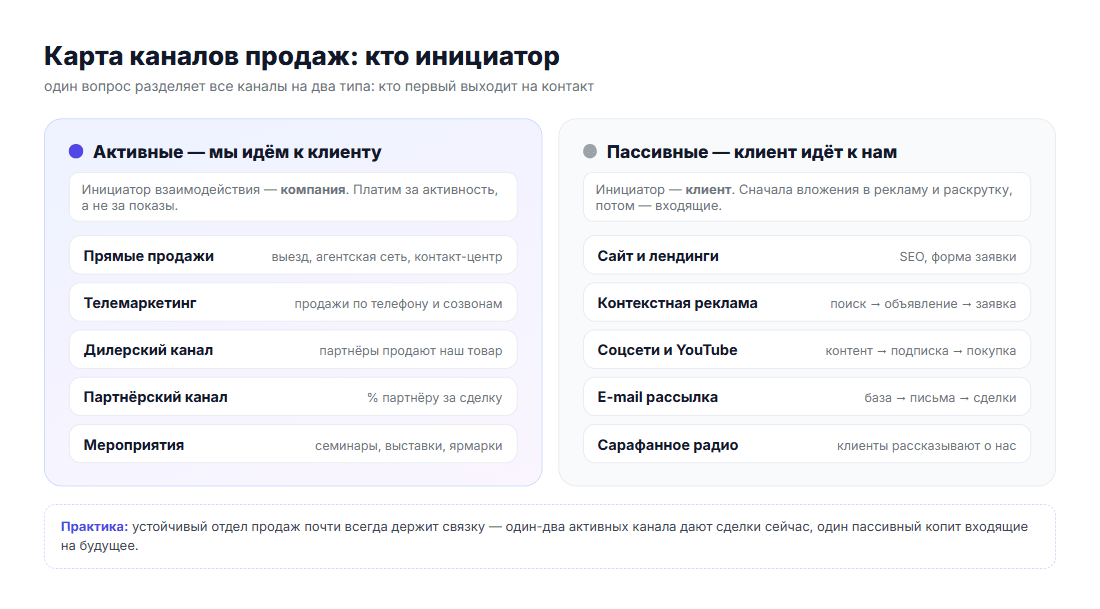
Task: Select the 'Соцсети и YouTube' row label
Action: pyautogui.click(x=667, y=350)
